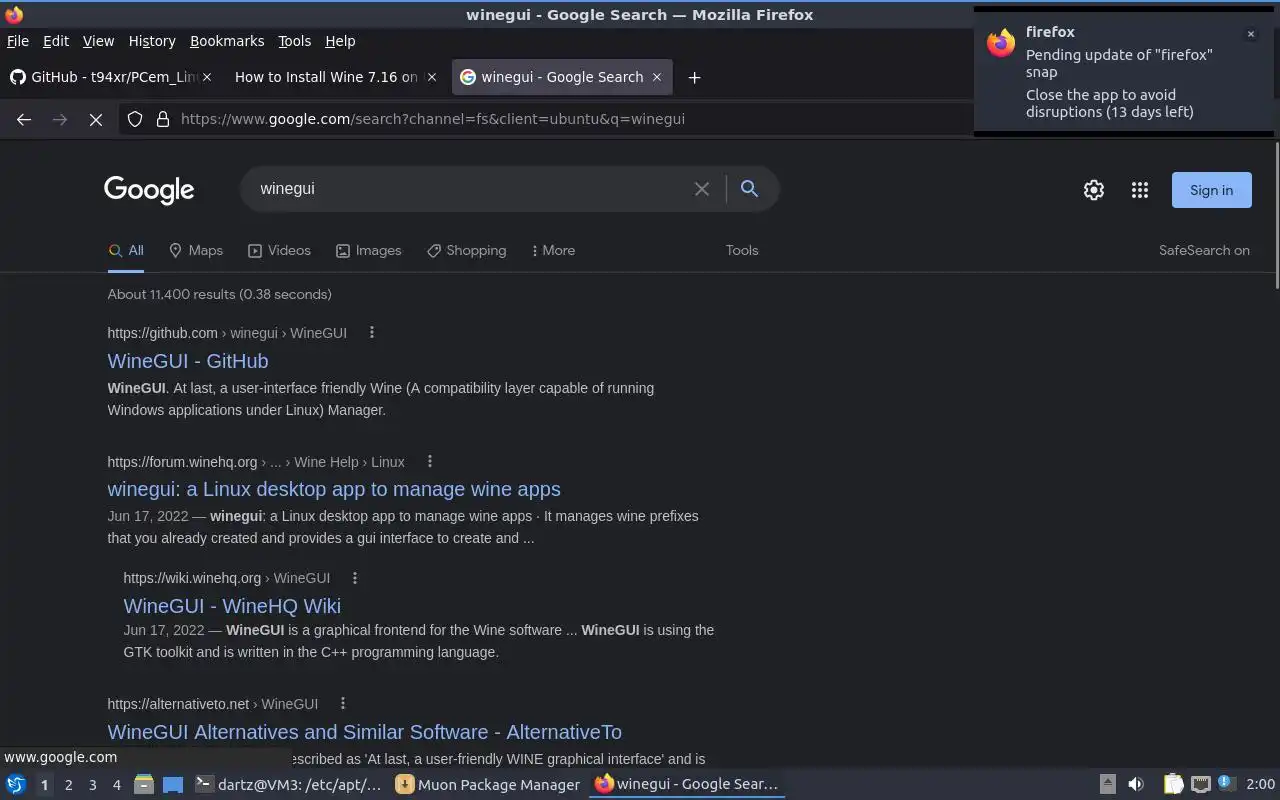This screenshot has width=1280, height=800.
Task: Open the File menu
Action: 18,41
